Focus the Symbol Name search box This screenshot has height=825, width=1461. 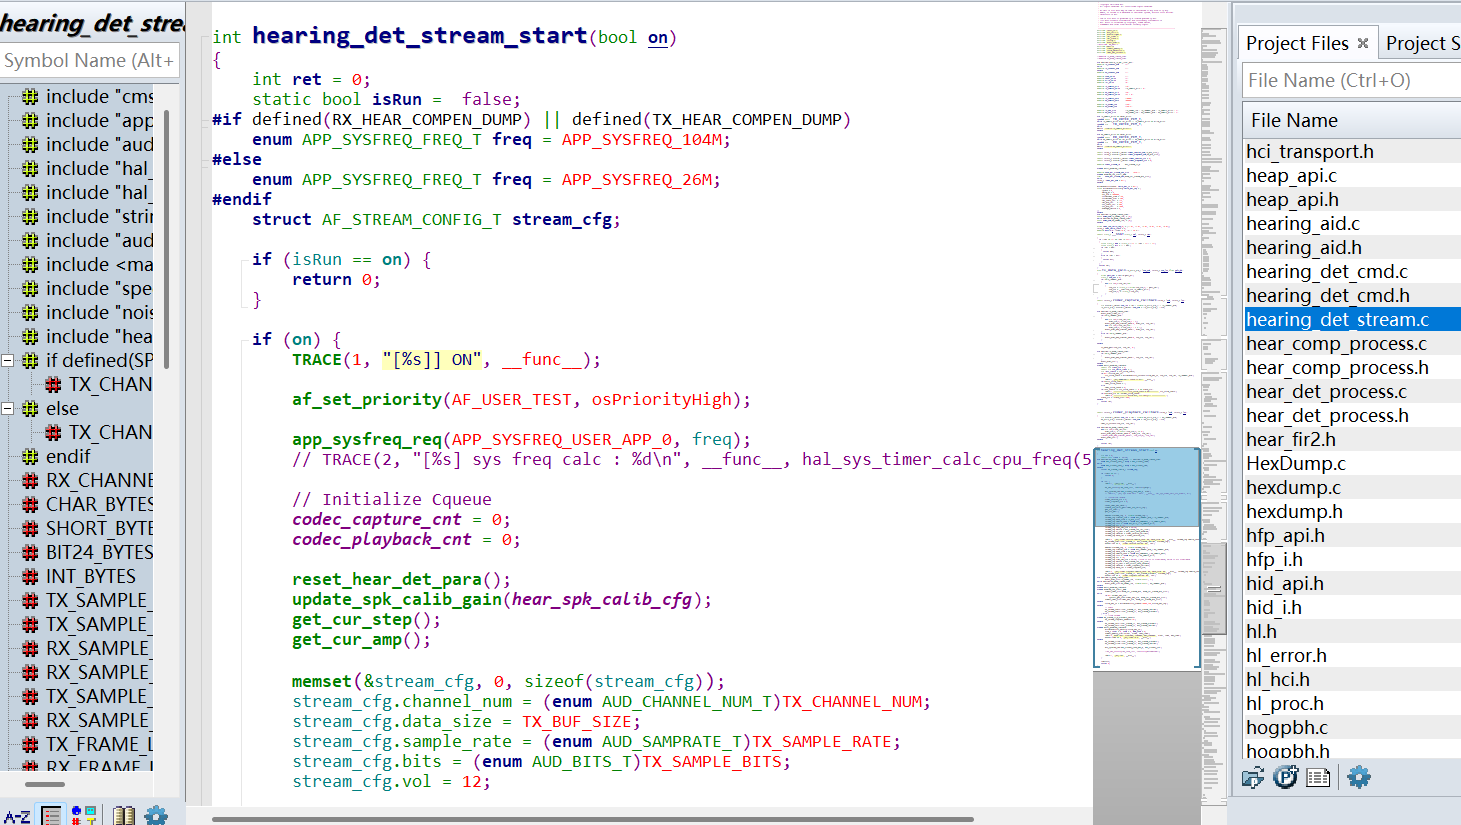[x=90, y=60]
